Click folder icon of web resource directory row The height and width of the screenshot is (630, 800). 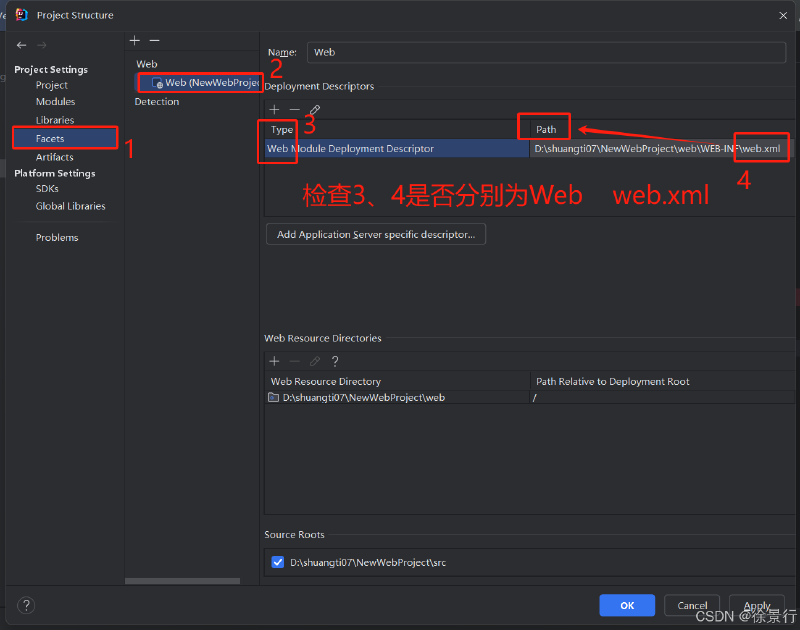click(x=273, y=397)
